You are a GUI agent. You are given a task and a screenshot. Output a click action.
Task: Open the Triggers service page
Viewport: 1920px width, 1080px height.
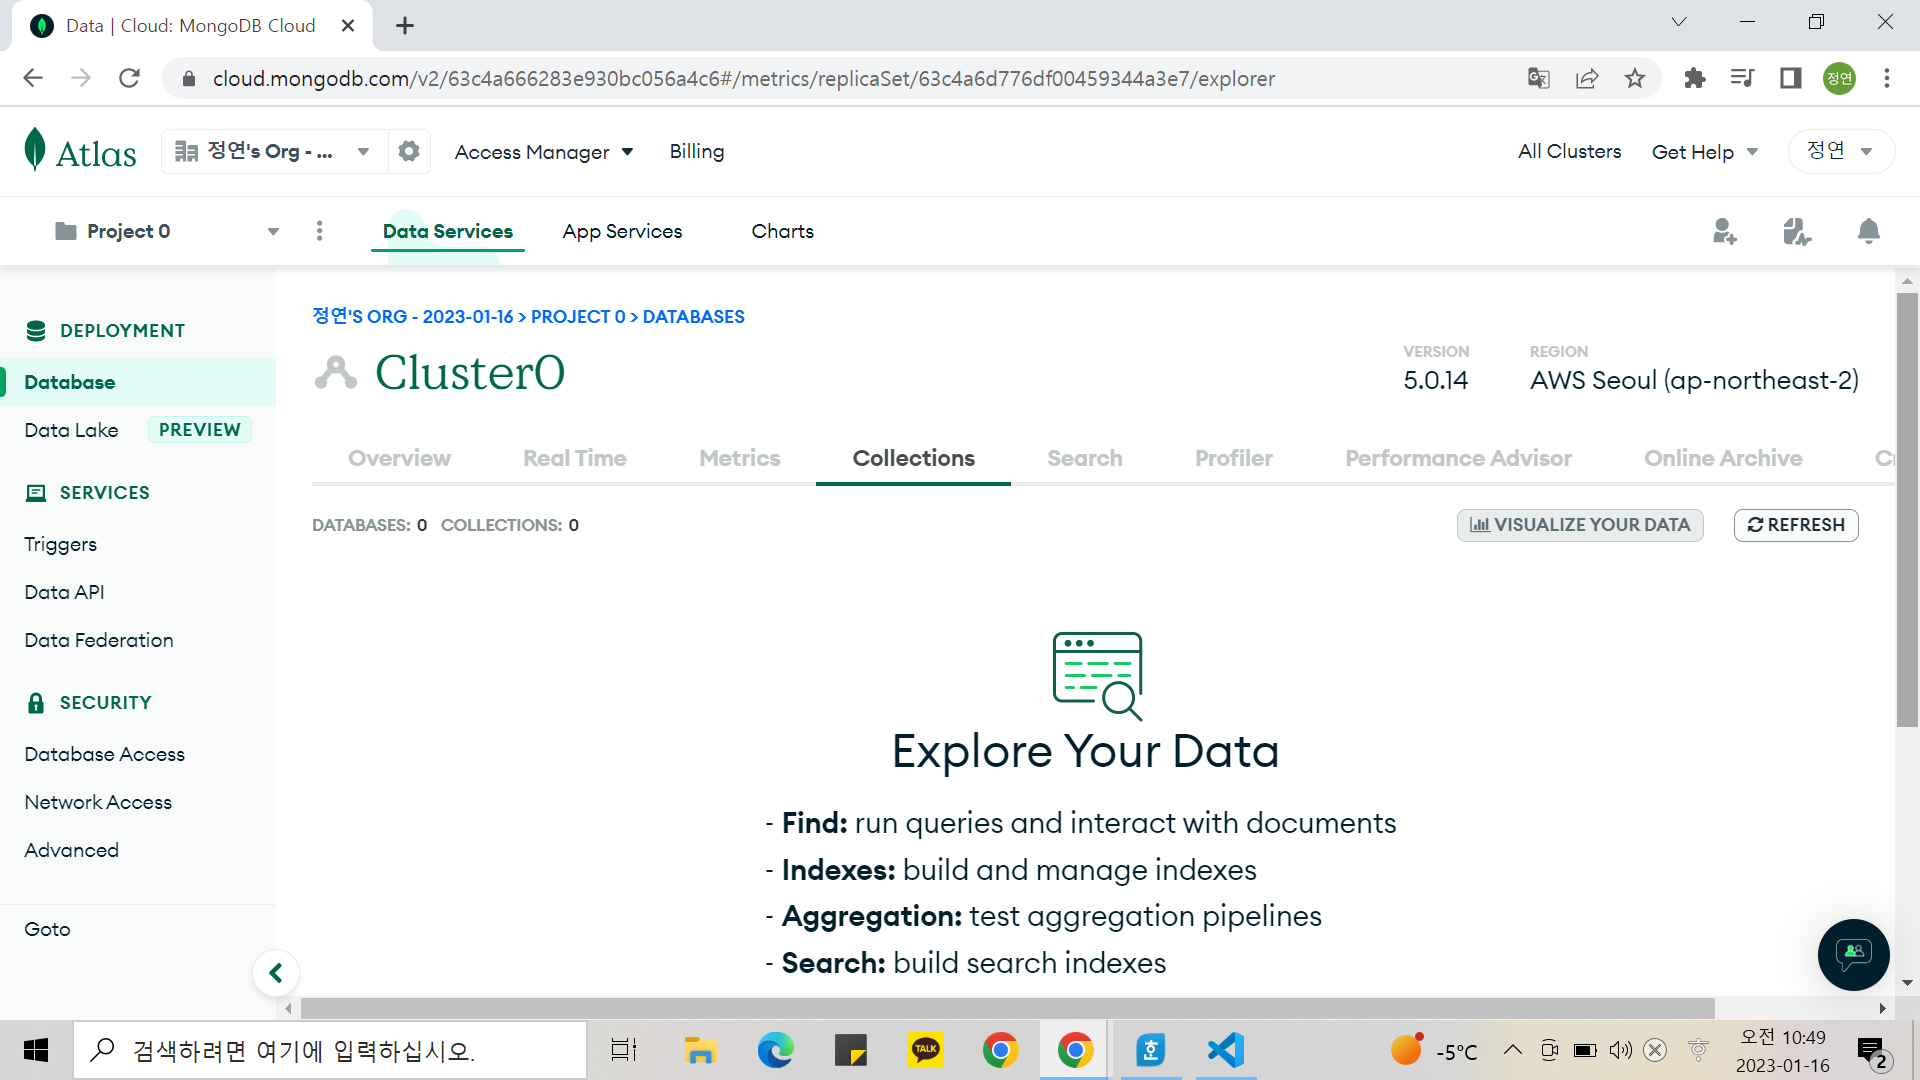coord(61,544)
